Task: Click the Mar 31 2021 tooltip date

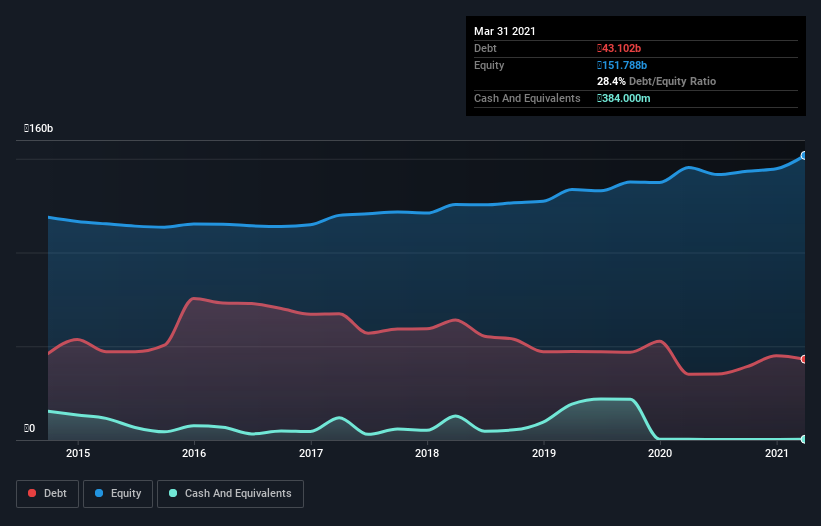Action: 505,31
